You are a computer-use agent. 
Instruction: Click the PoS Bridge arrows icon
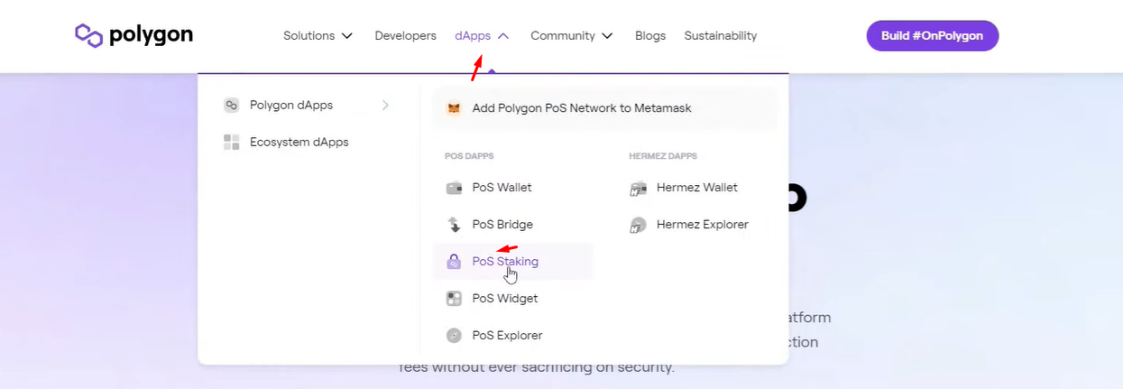tap(454, 225)
